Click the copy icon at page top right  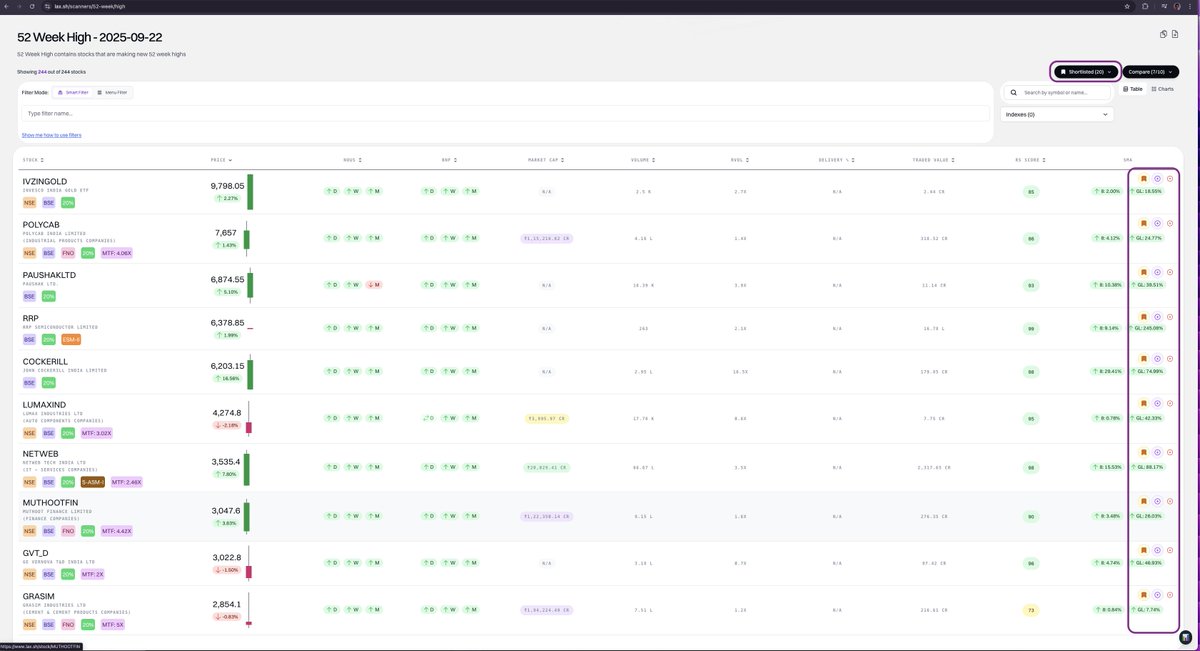1164,35
